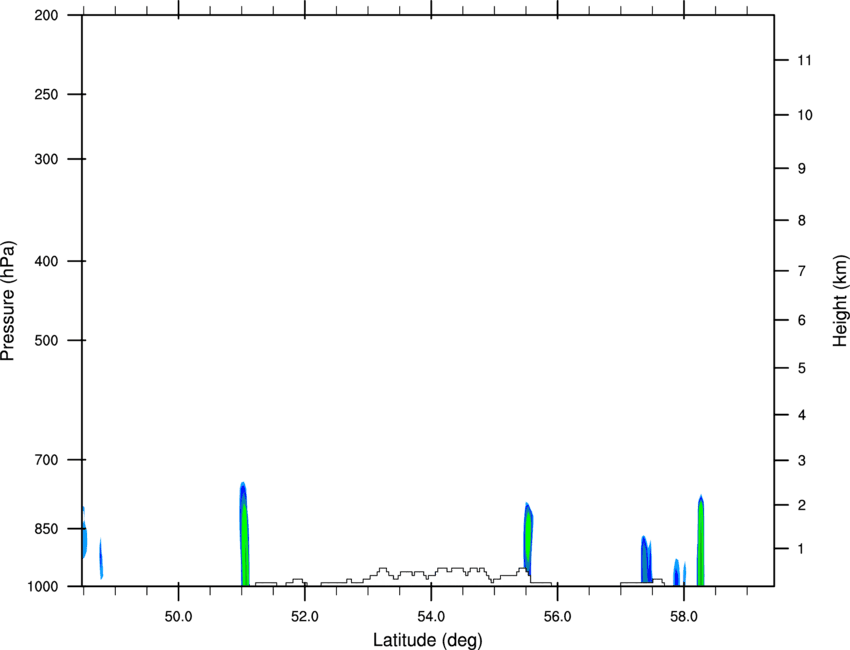This screenshot has width=850, height=650.
Task: Pick the 2 km height label
Action: [x=802, y=505]
